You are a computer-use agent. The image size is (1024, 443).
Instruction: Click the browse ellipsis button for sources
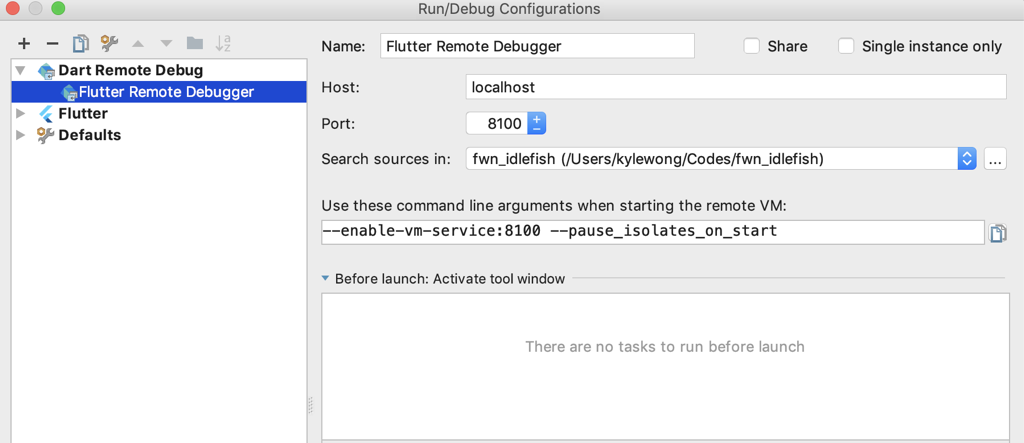(x=994, y=159)
